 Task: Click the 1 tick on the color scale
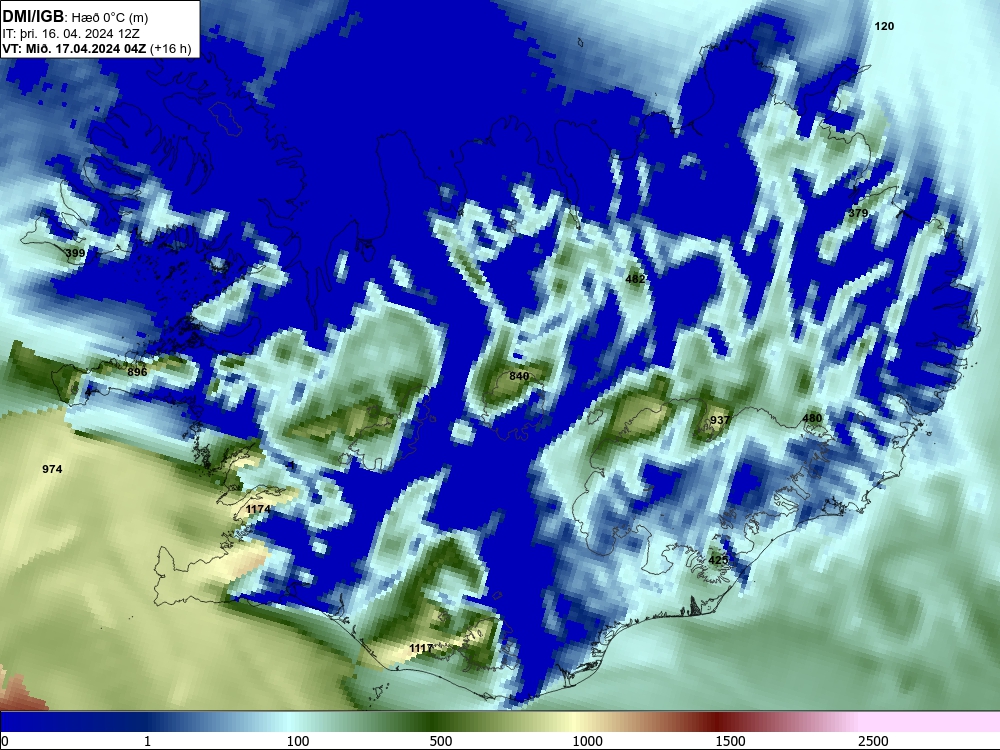tap(147, 741)
